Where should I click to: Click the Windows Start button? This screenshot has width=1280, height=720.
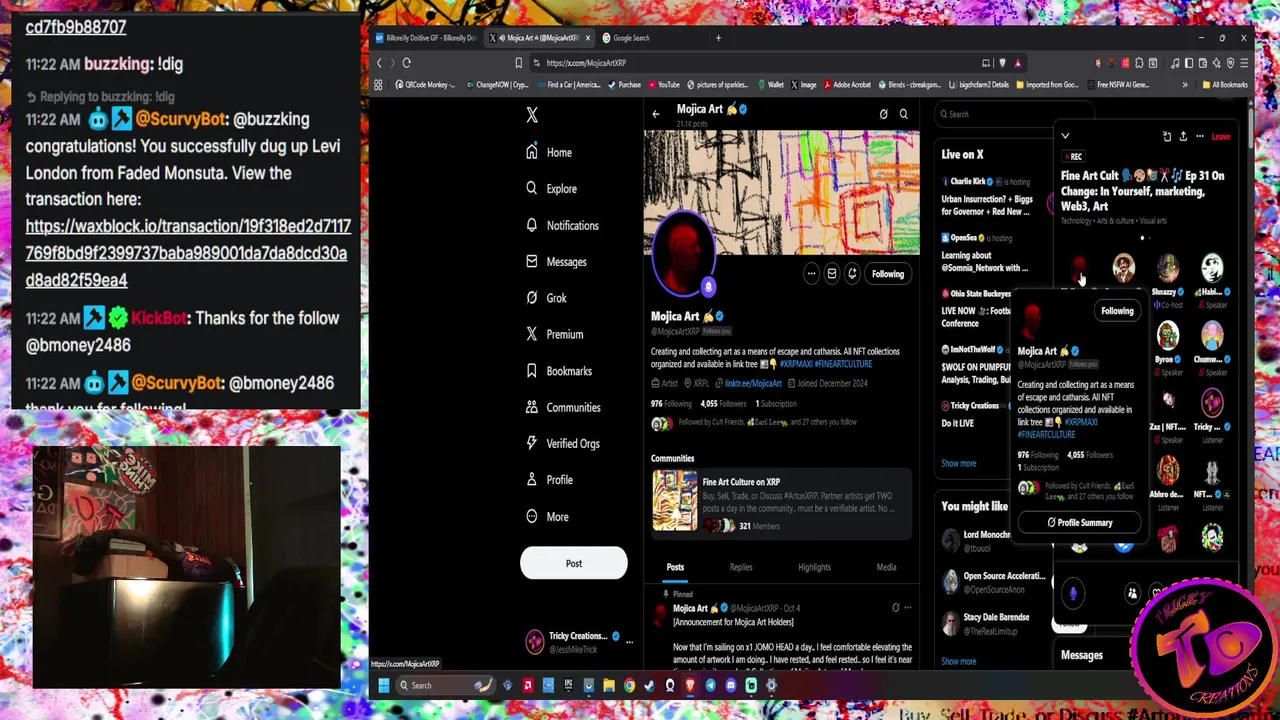click(x=383, y=685)
